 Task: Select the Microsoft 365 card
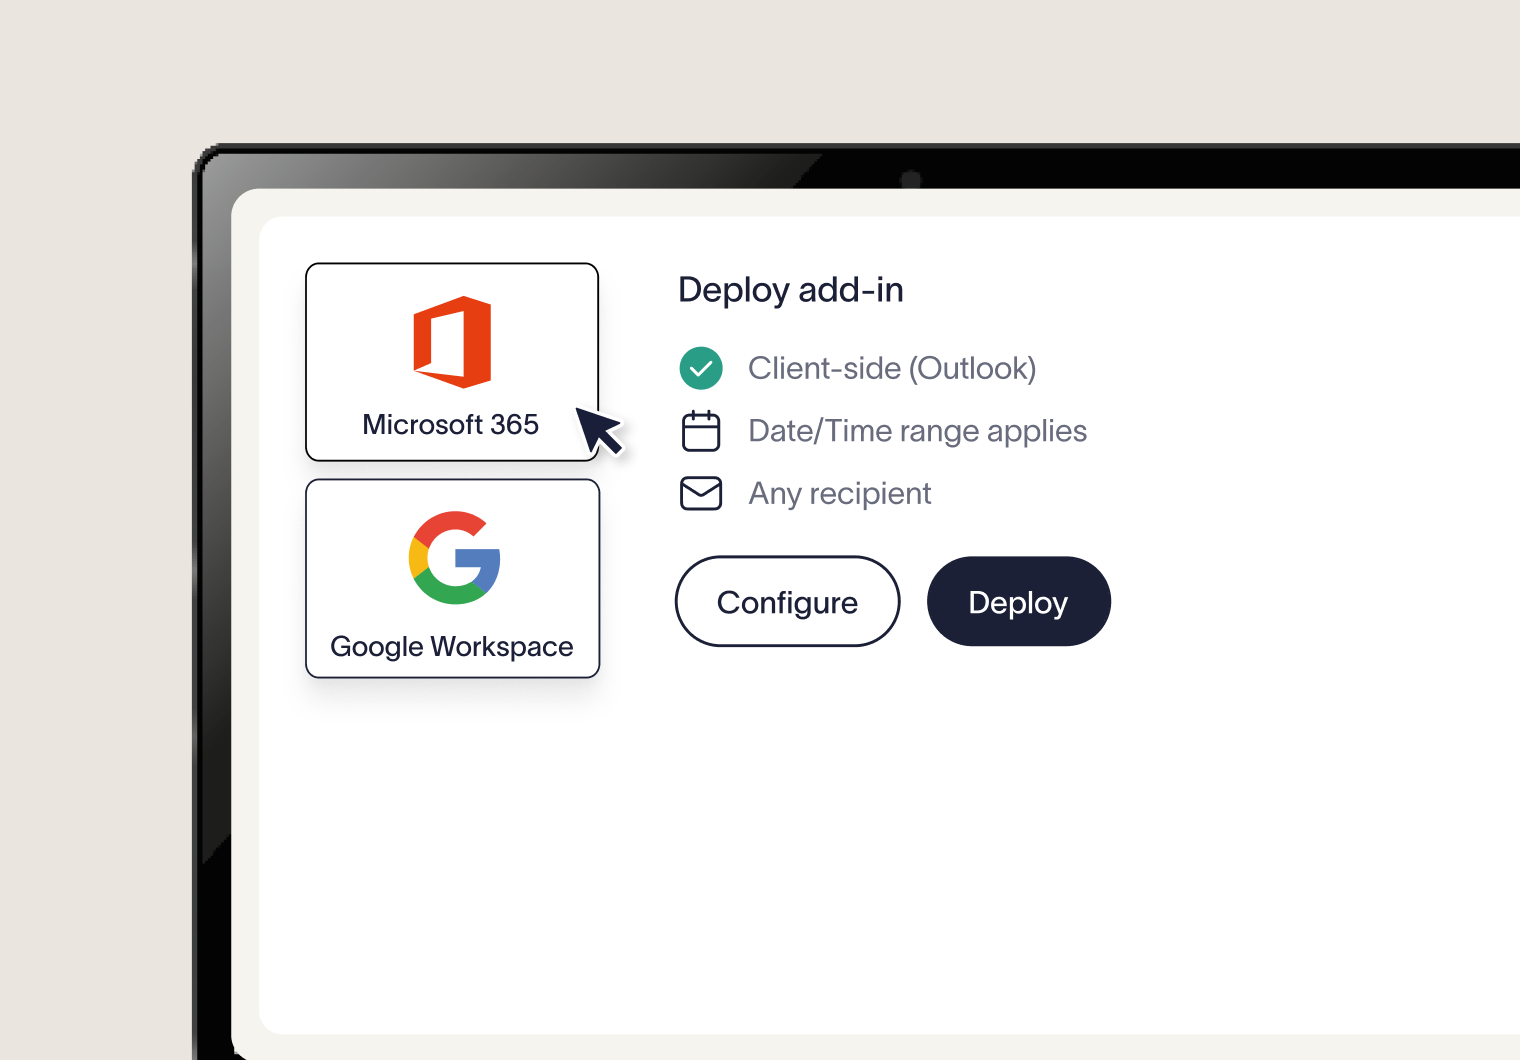(452, 362)
